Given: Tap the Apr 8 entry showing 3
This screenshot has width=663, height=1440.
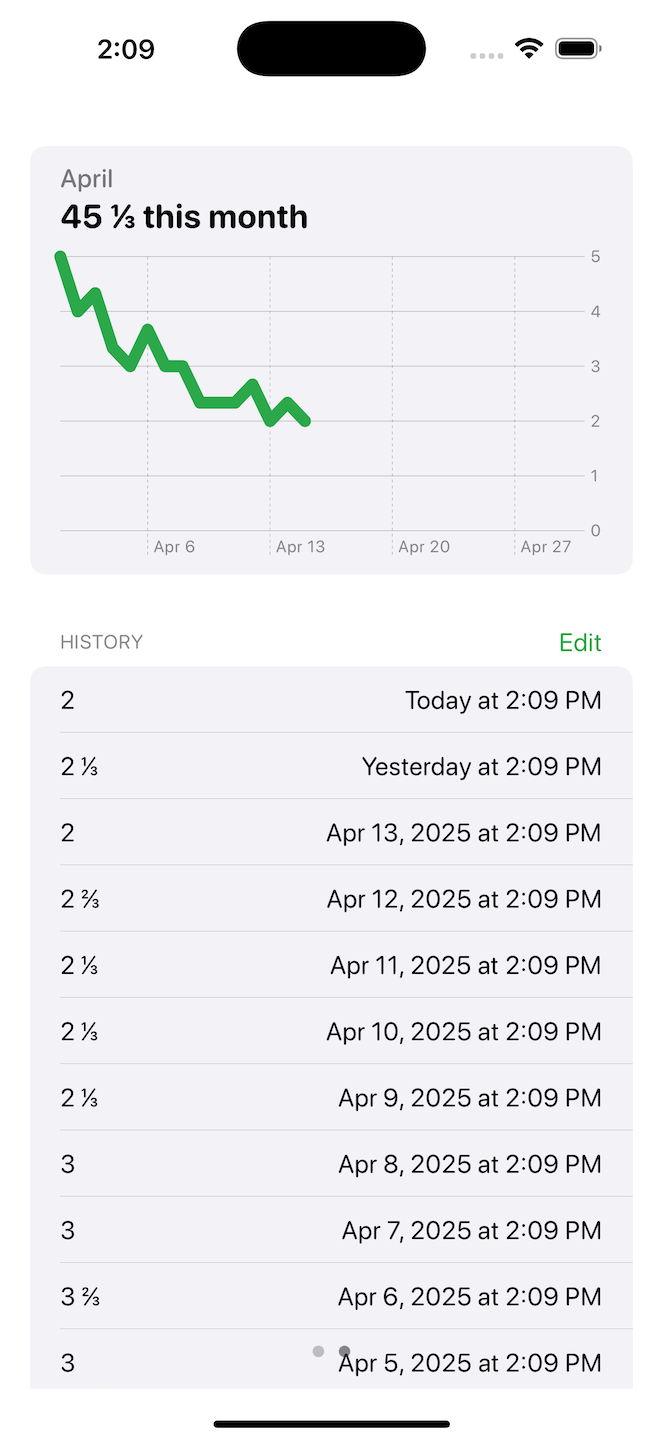Looking at the screenshot, I should tap(331, 1163).
